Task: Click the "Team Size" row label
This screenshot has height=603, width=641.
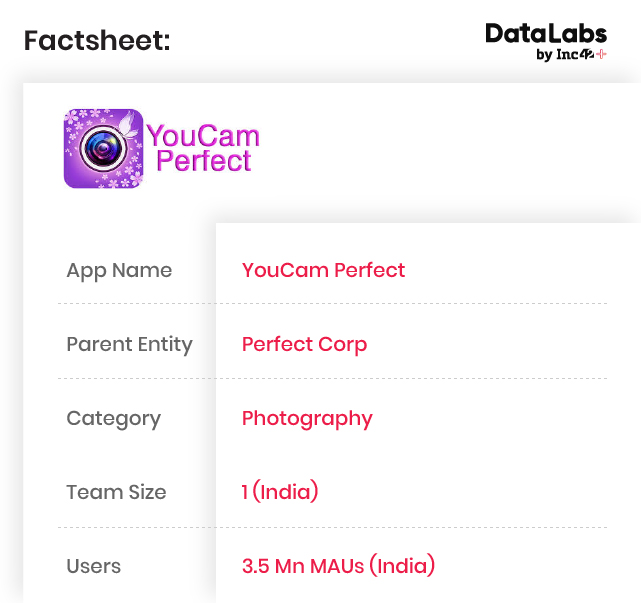Action: (x=116, y=492)
